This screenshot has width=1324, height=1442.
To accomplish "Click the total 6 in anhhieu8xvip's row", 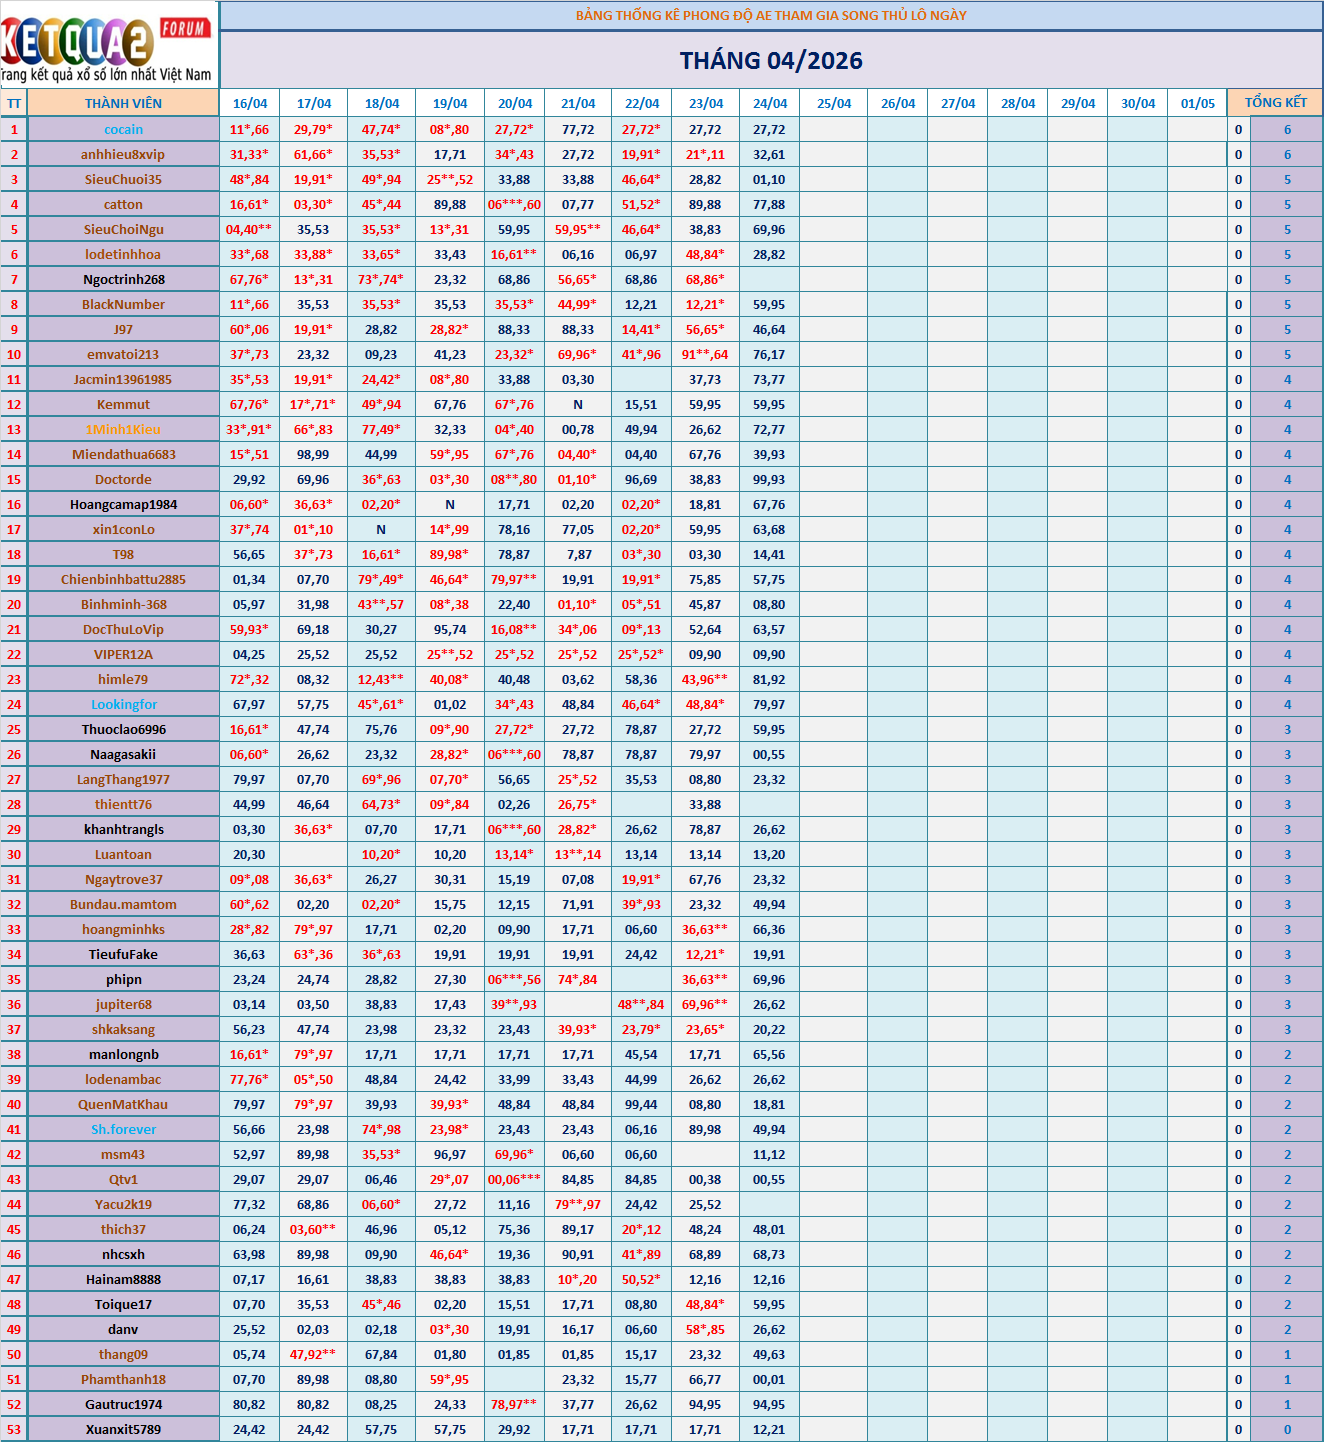I will click(x=1287, y=154).
